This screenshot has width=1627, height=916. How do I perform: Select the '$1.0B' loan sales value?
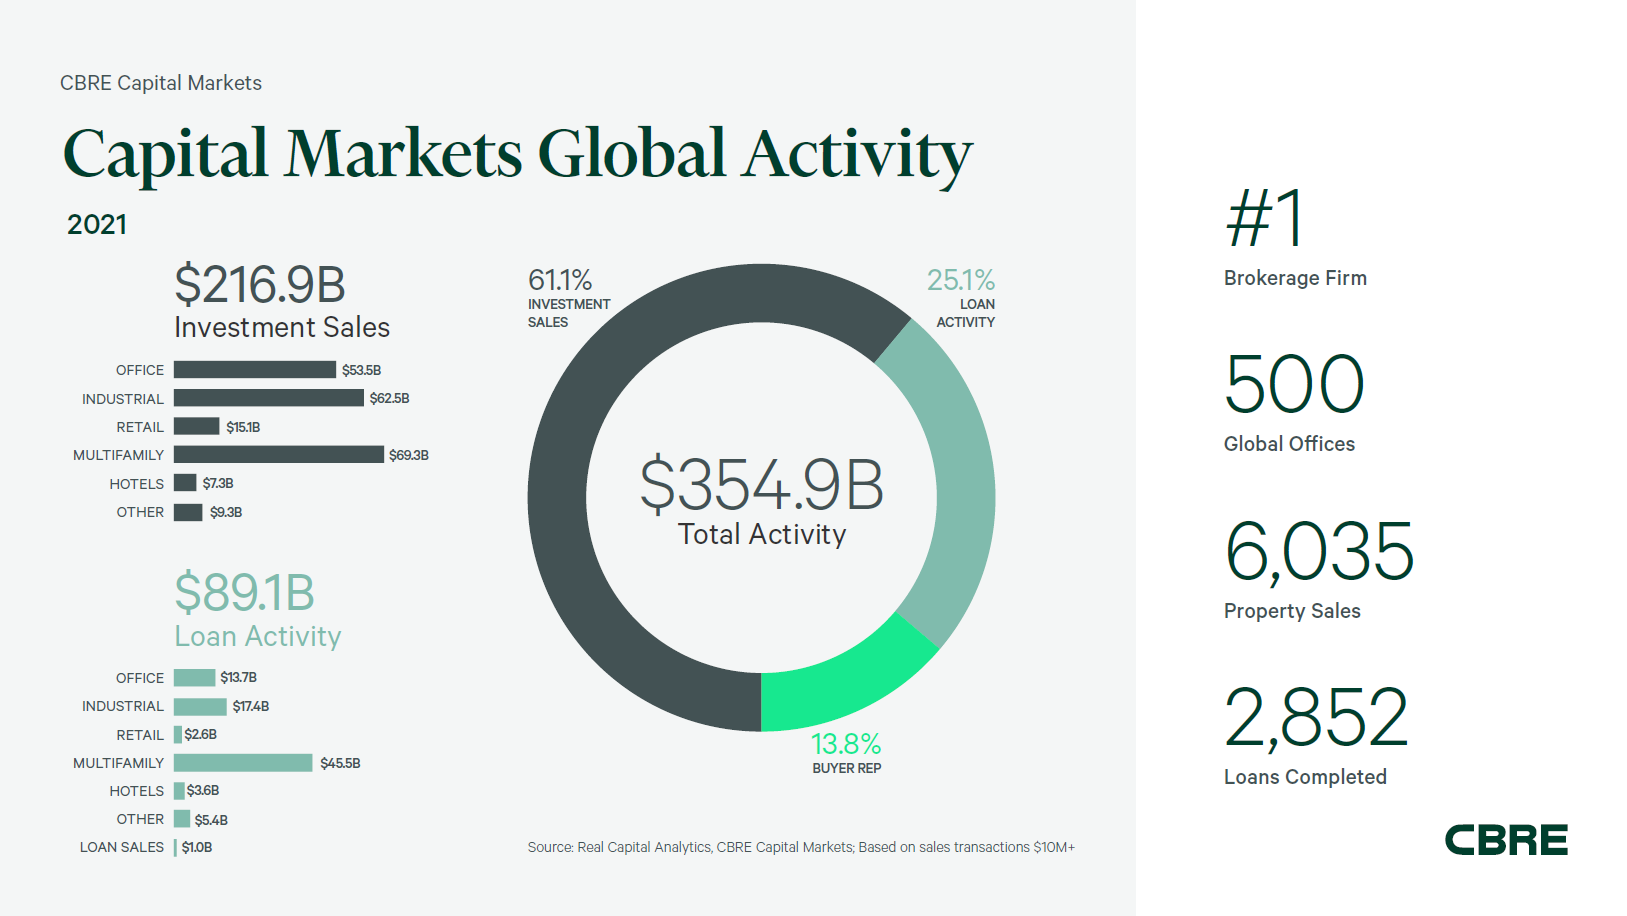point(197,847)
